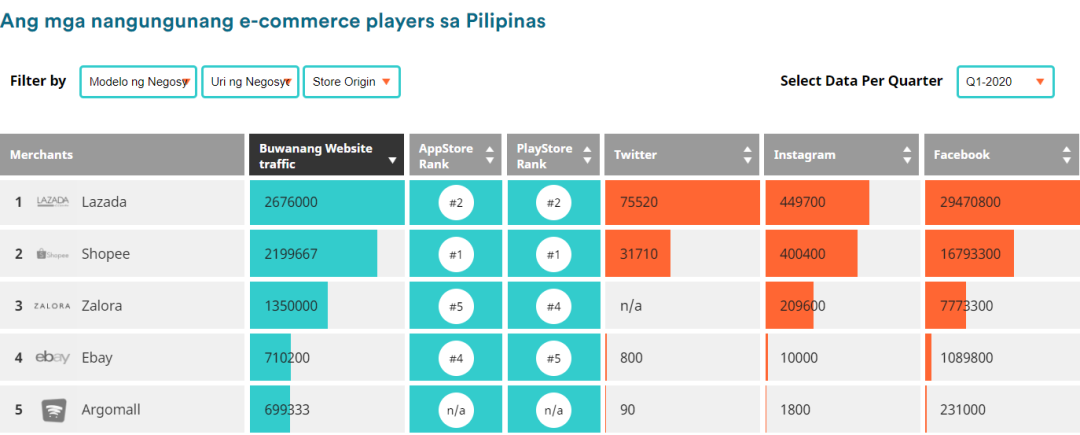
Task: Click the Lazada merchant name
Action: 104,202
